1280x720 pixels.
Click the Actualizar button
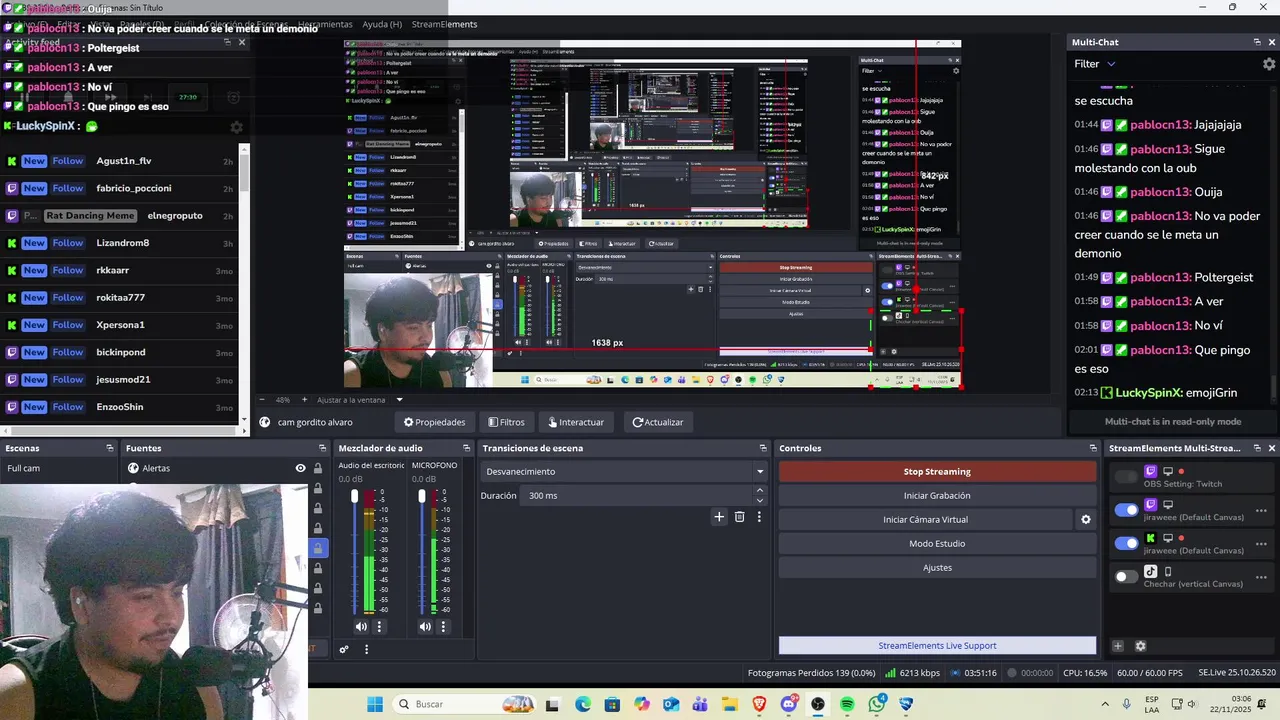tap(658, 422)
